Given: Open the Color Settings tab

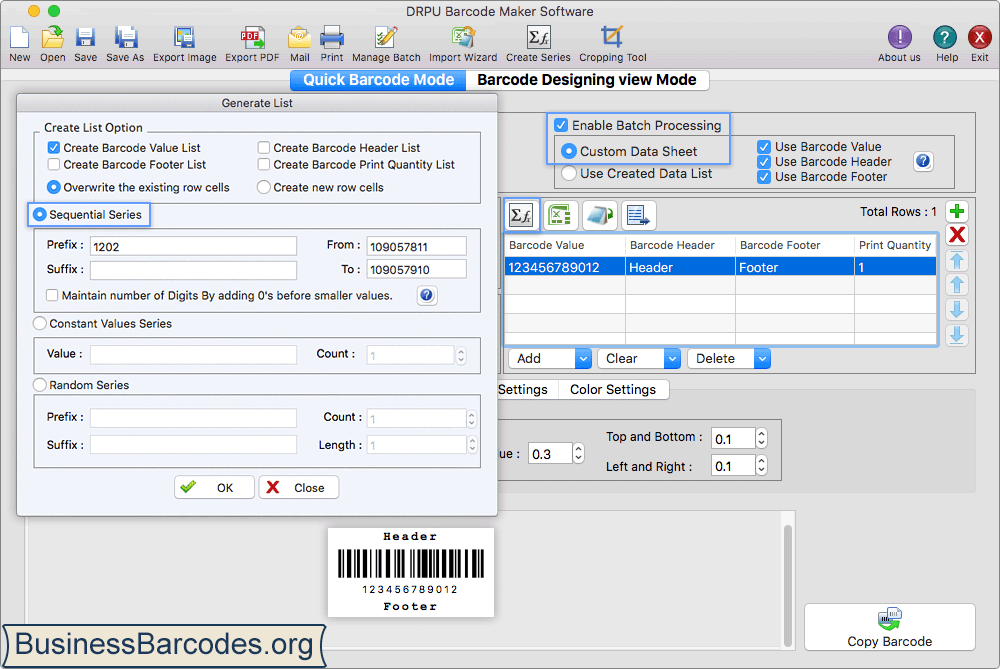Looking at the screenshot, I should click(612, 390).
